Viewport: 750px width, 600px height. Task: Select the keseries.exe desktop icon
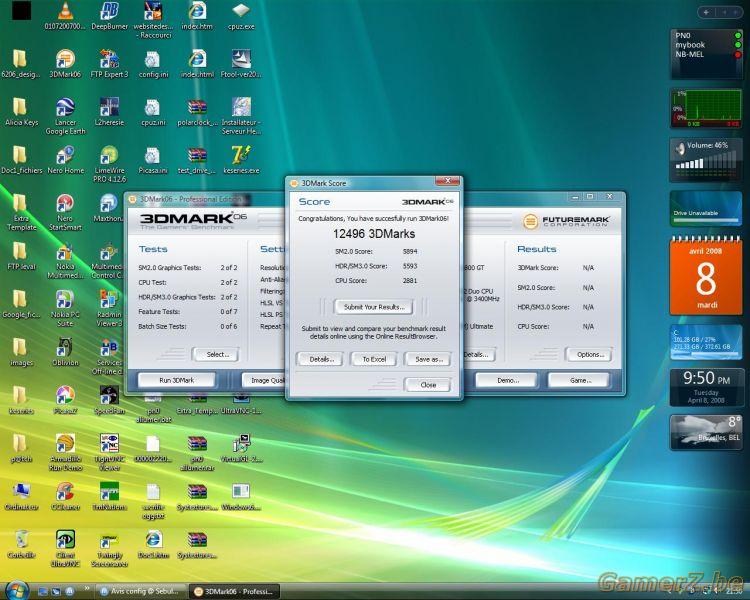241,159
